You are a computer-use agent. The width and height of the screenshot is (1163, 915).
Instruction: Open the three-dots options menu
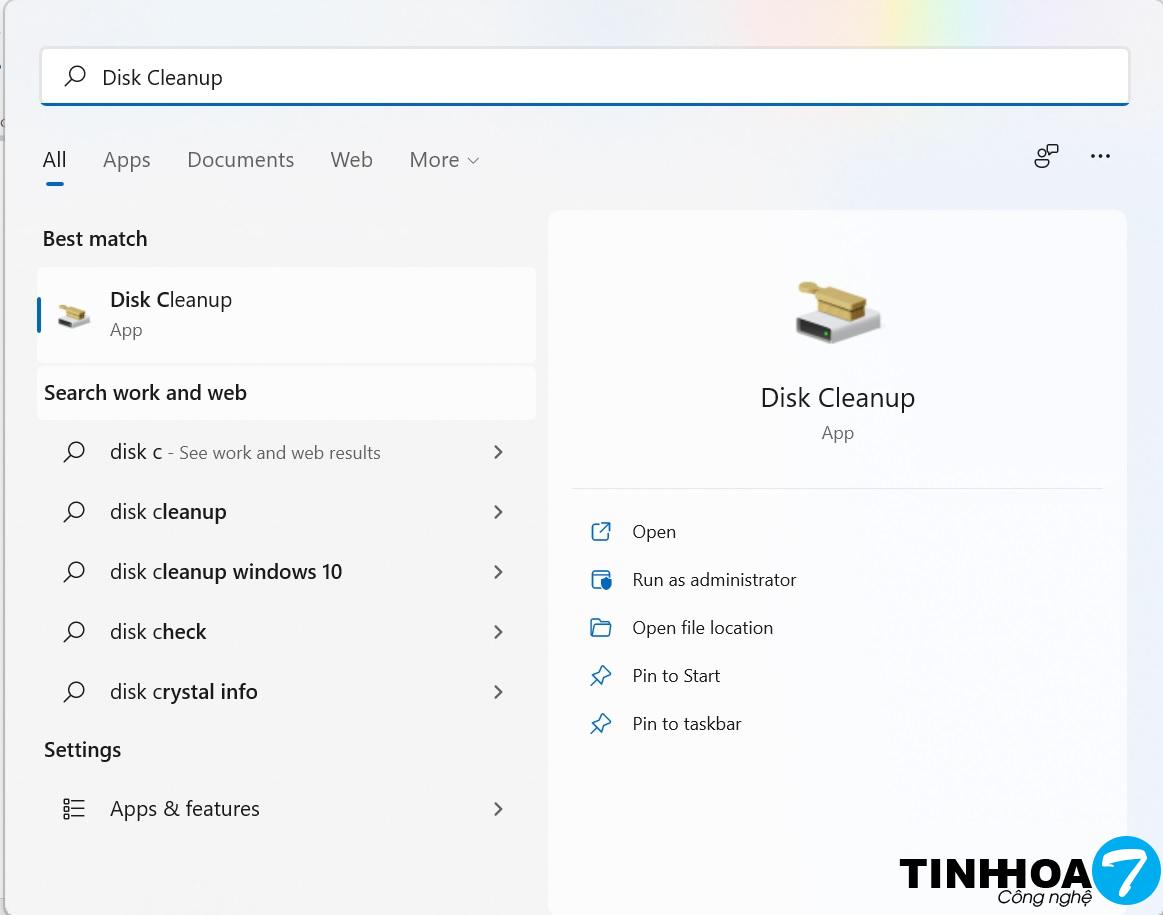point(1100,156)
